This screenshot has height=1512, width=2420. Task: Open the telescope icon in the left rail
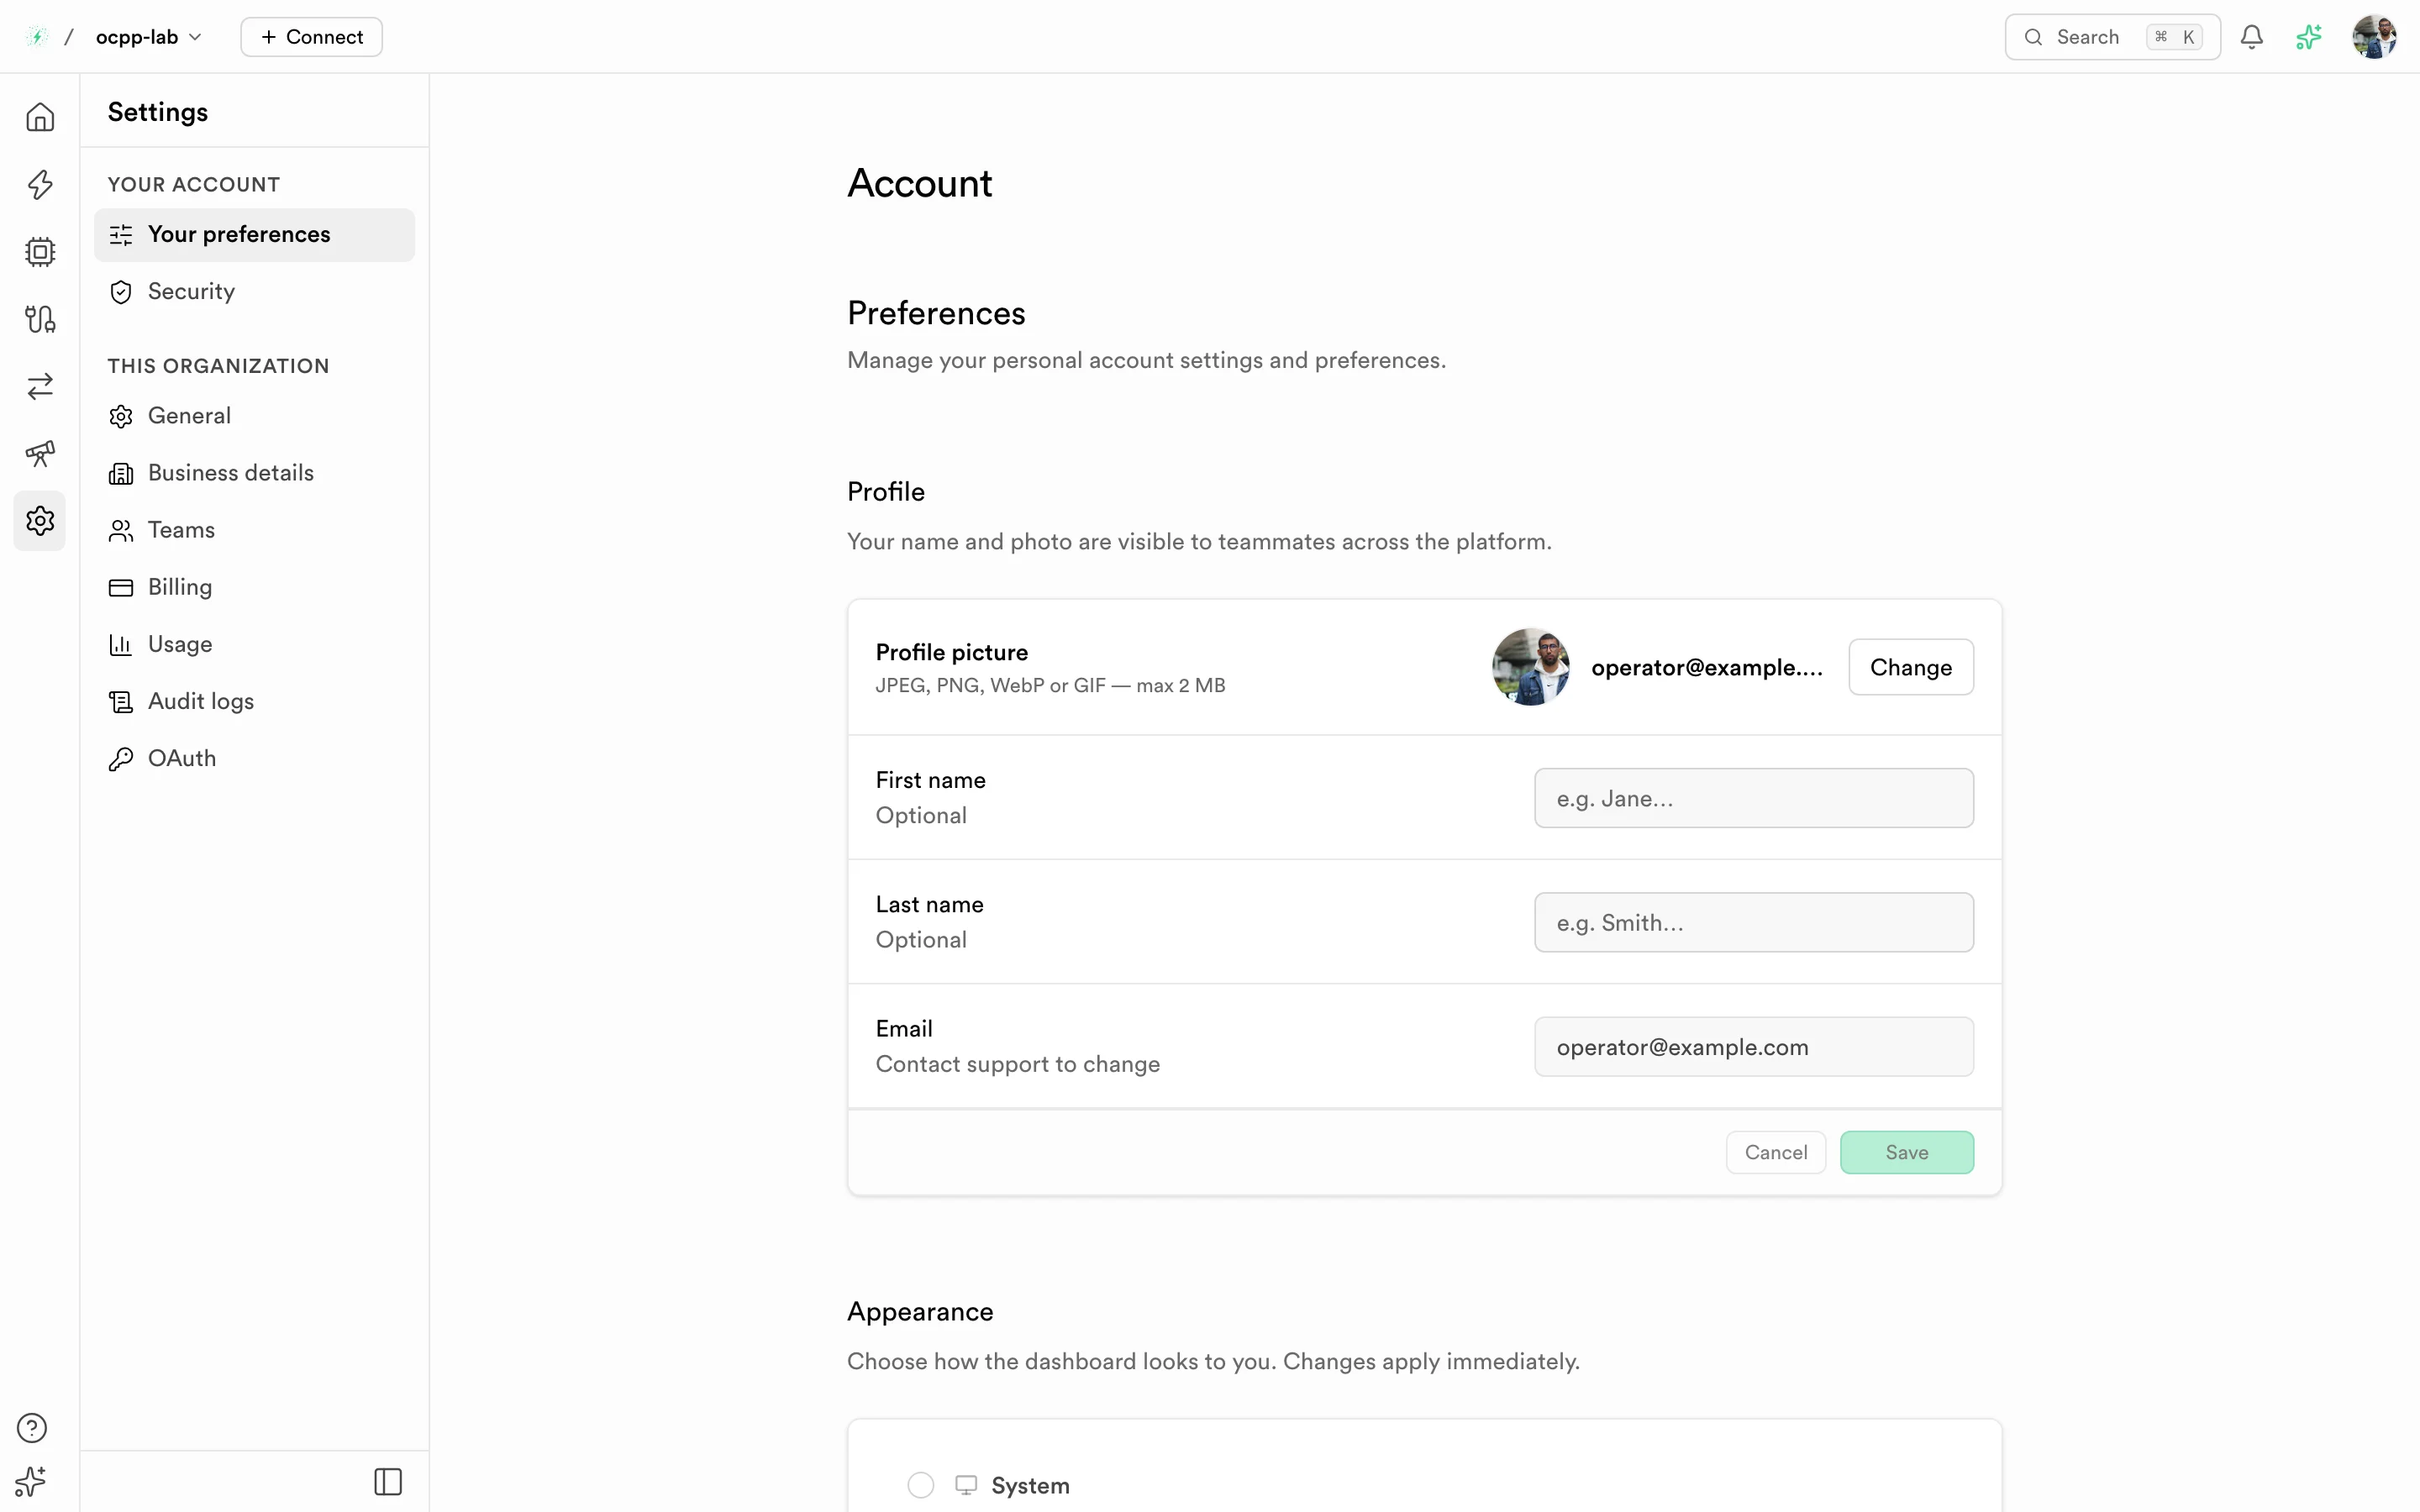(x=40, y=453)
